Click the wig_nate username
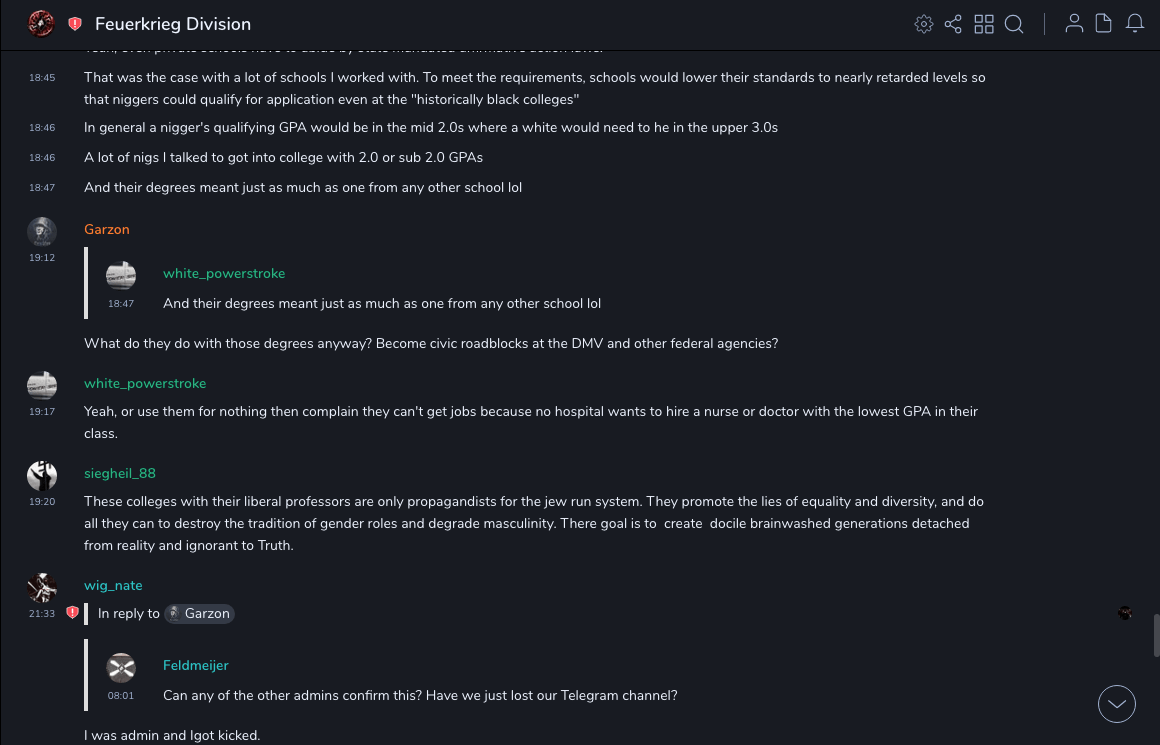The image size is (1160, 745). coord(113,585)
